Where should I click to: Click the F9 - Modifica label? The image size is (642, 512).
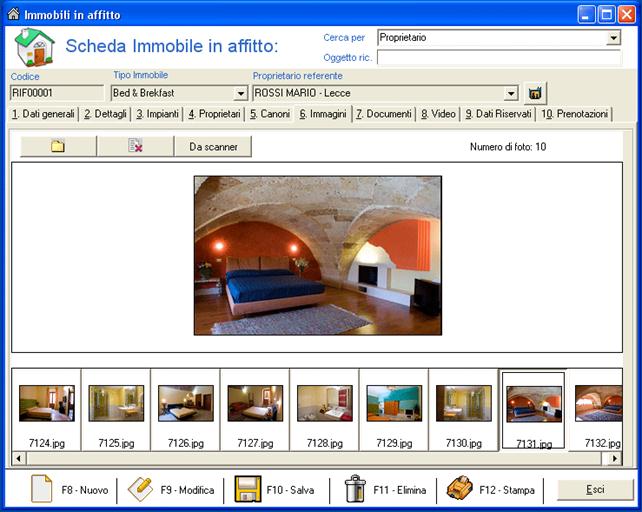(x=187, y=490)
